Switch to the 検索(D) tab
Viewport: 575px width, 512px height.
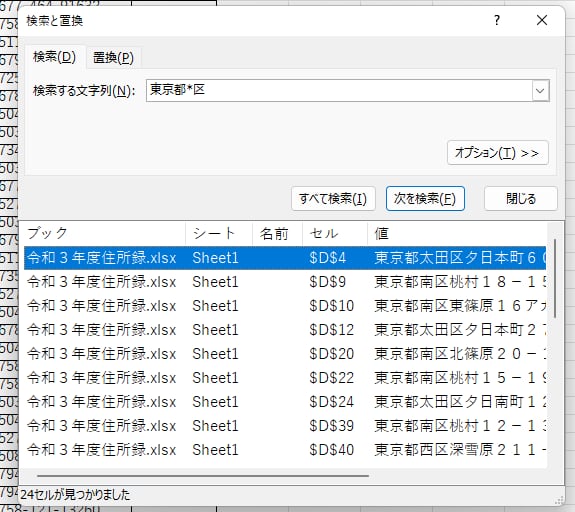click(55, 57)
